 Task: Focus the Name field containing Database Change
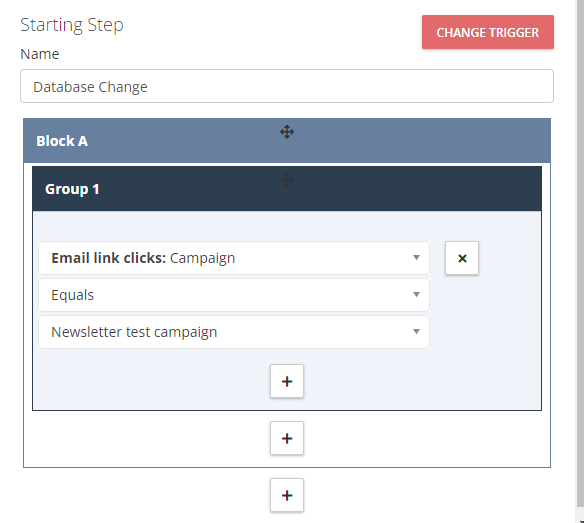[x=287, y=86]
